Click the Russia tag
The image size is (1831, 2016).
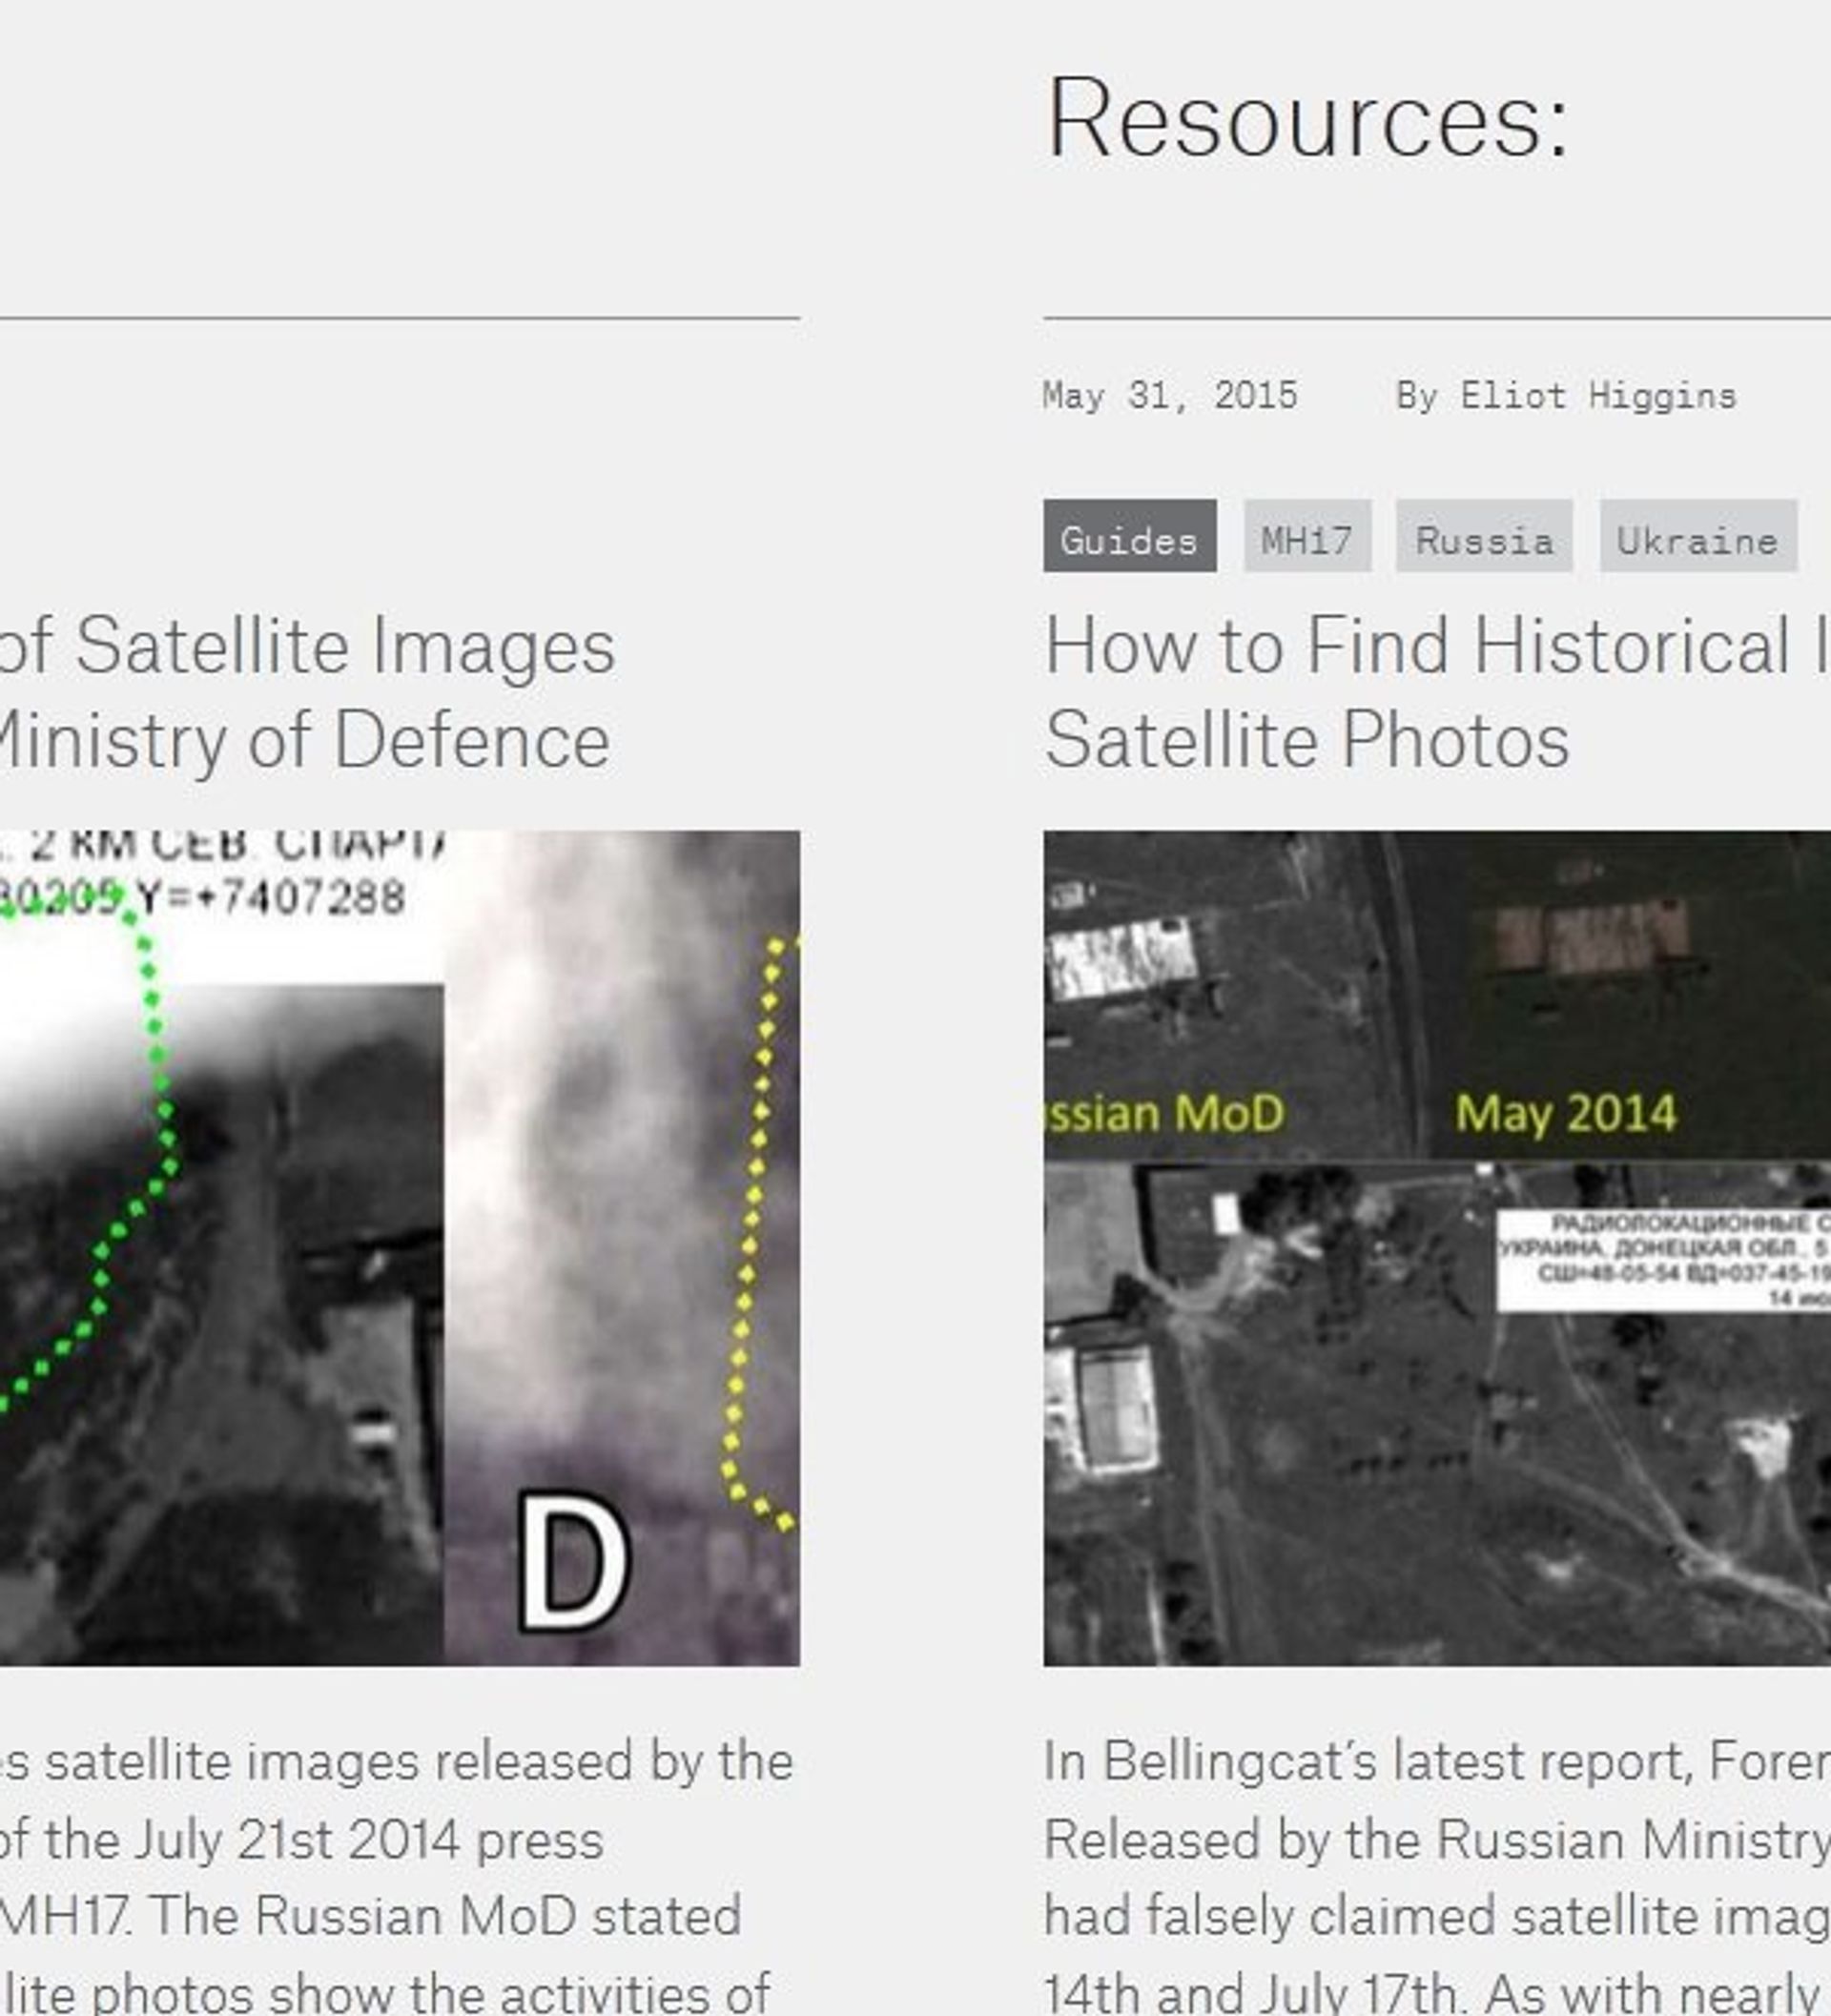click(1484, 536)
